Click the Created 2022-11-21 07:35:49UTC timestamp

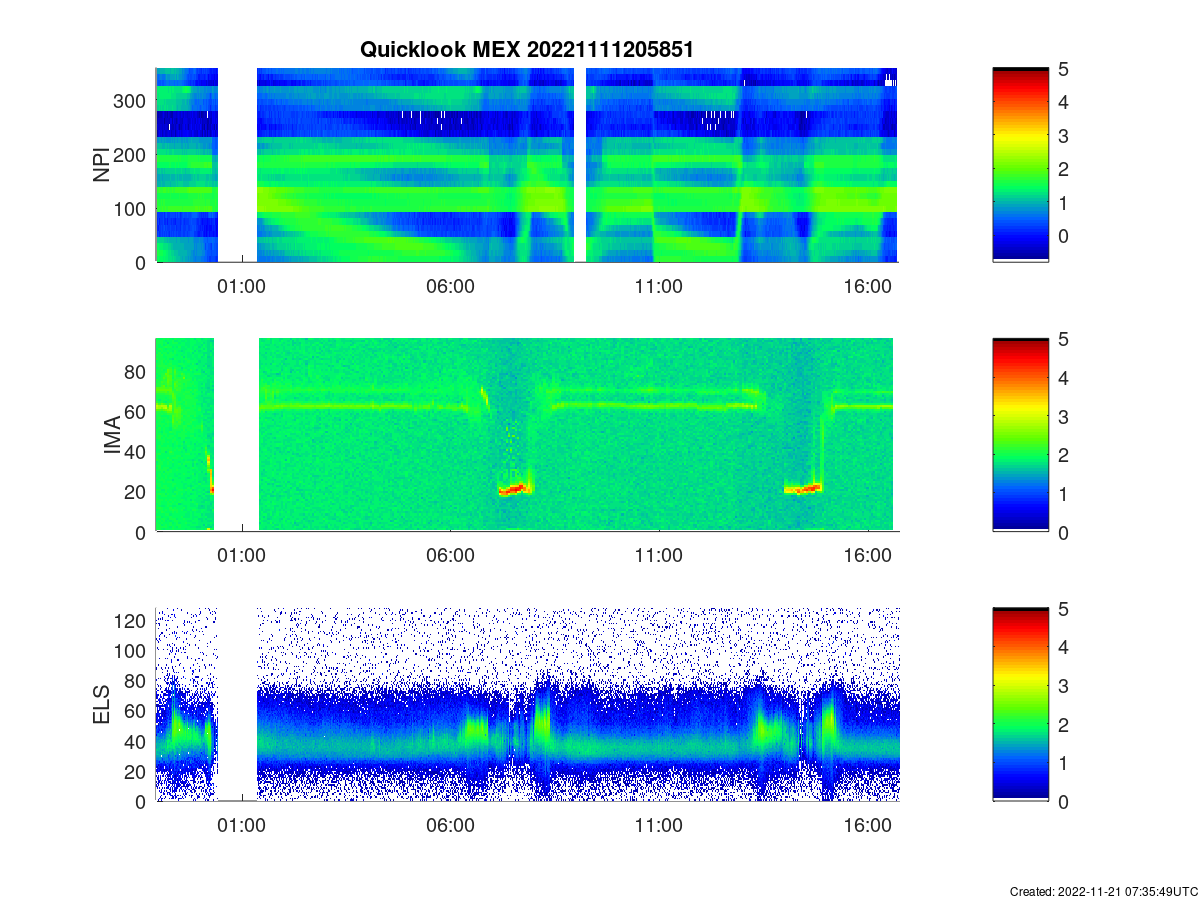pos(1103,891)
